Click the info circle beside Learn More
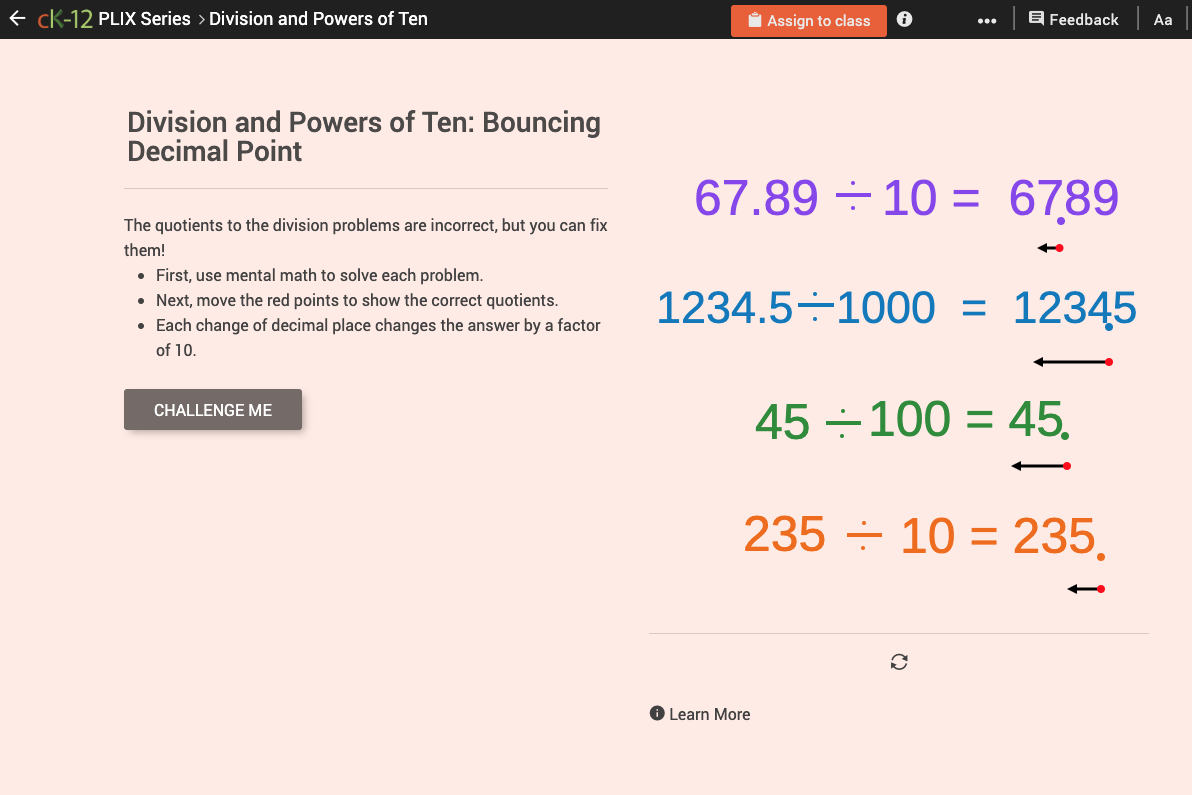 click(657, 713)
